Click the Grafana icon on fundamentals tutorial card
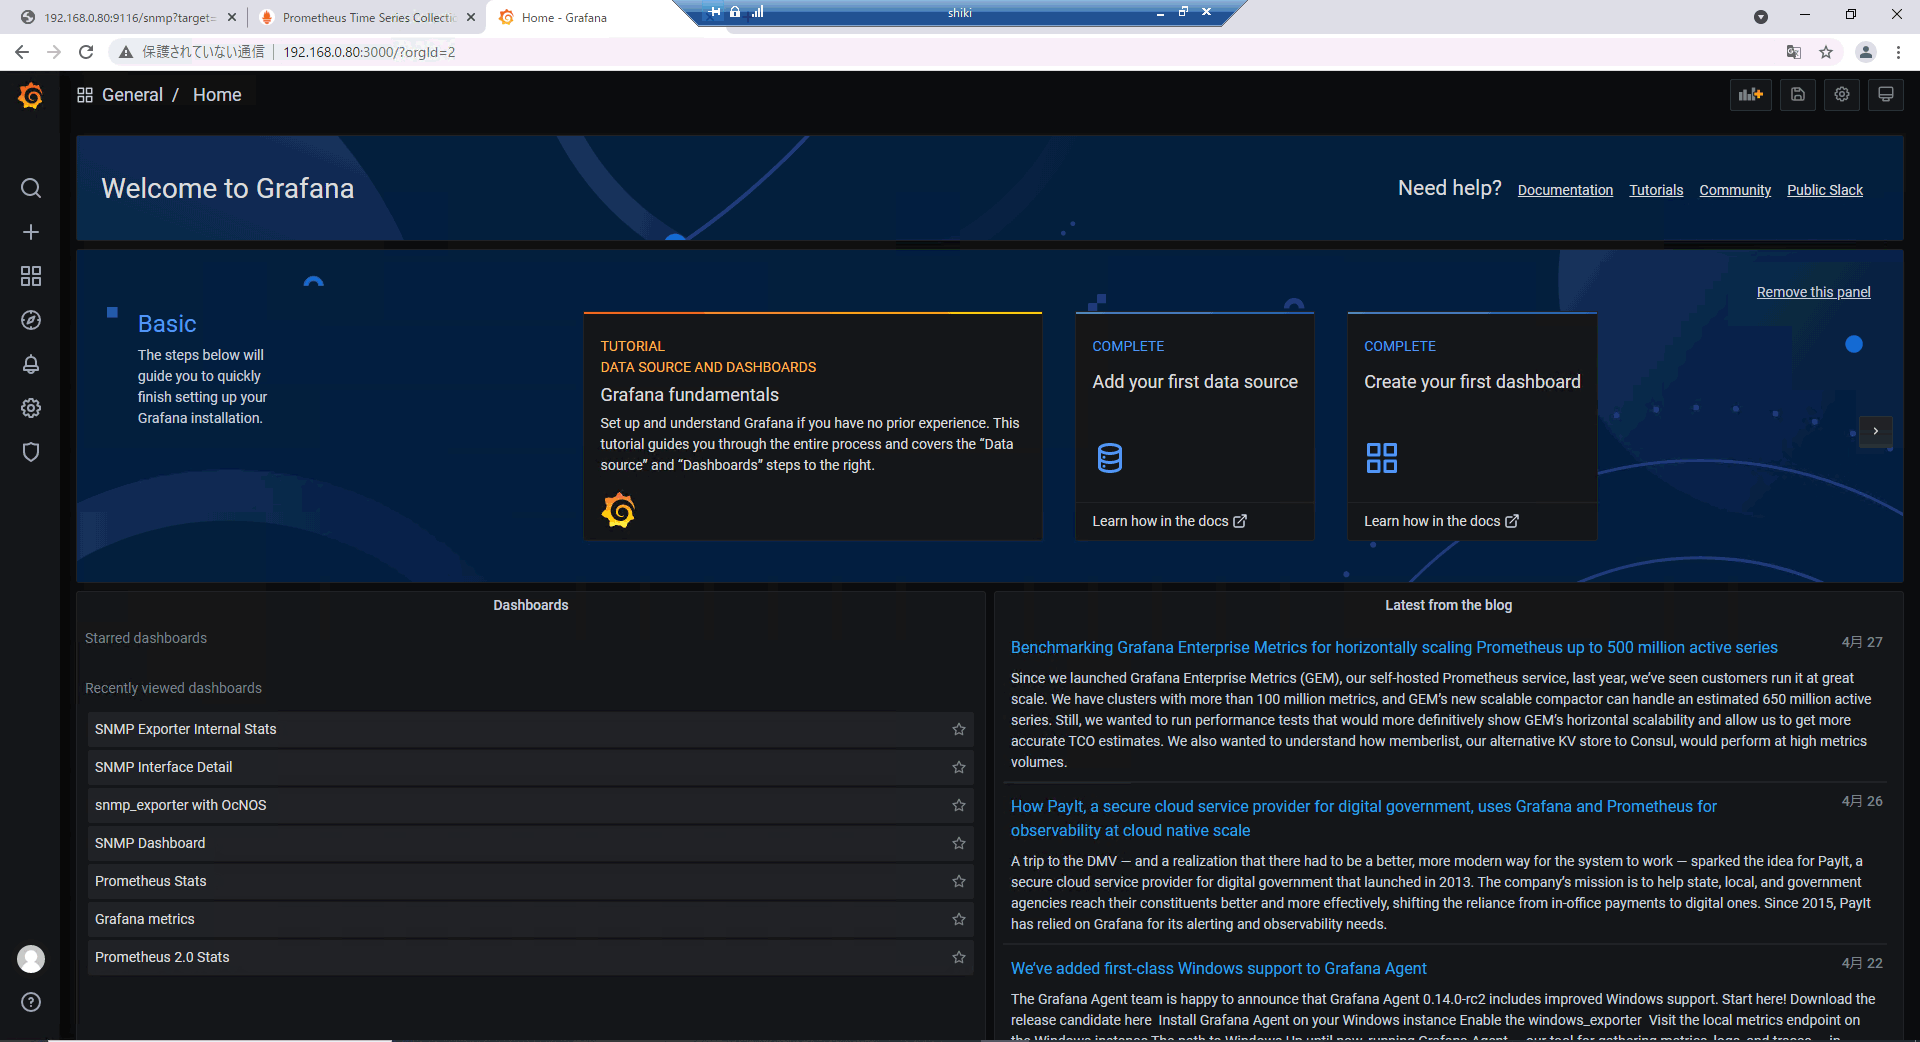The height and width of the screenshot is (1042, 1920). coord(618,510)
